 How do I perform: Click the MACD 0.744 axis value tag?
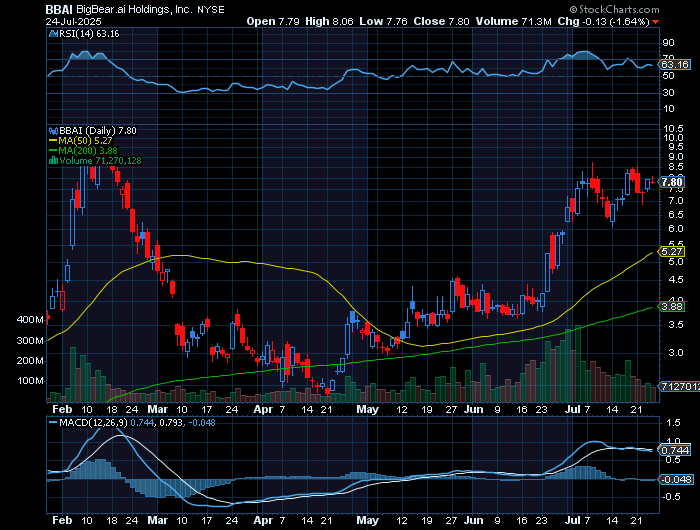click(x=675, y=451)
